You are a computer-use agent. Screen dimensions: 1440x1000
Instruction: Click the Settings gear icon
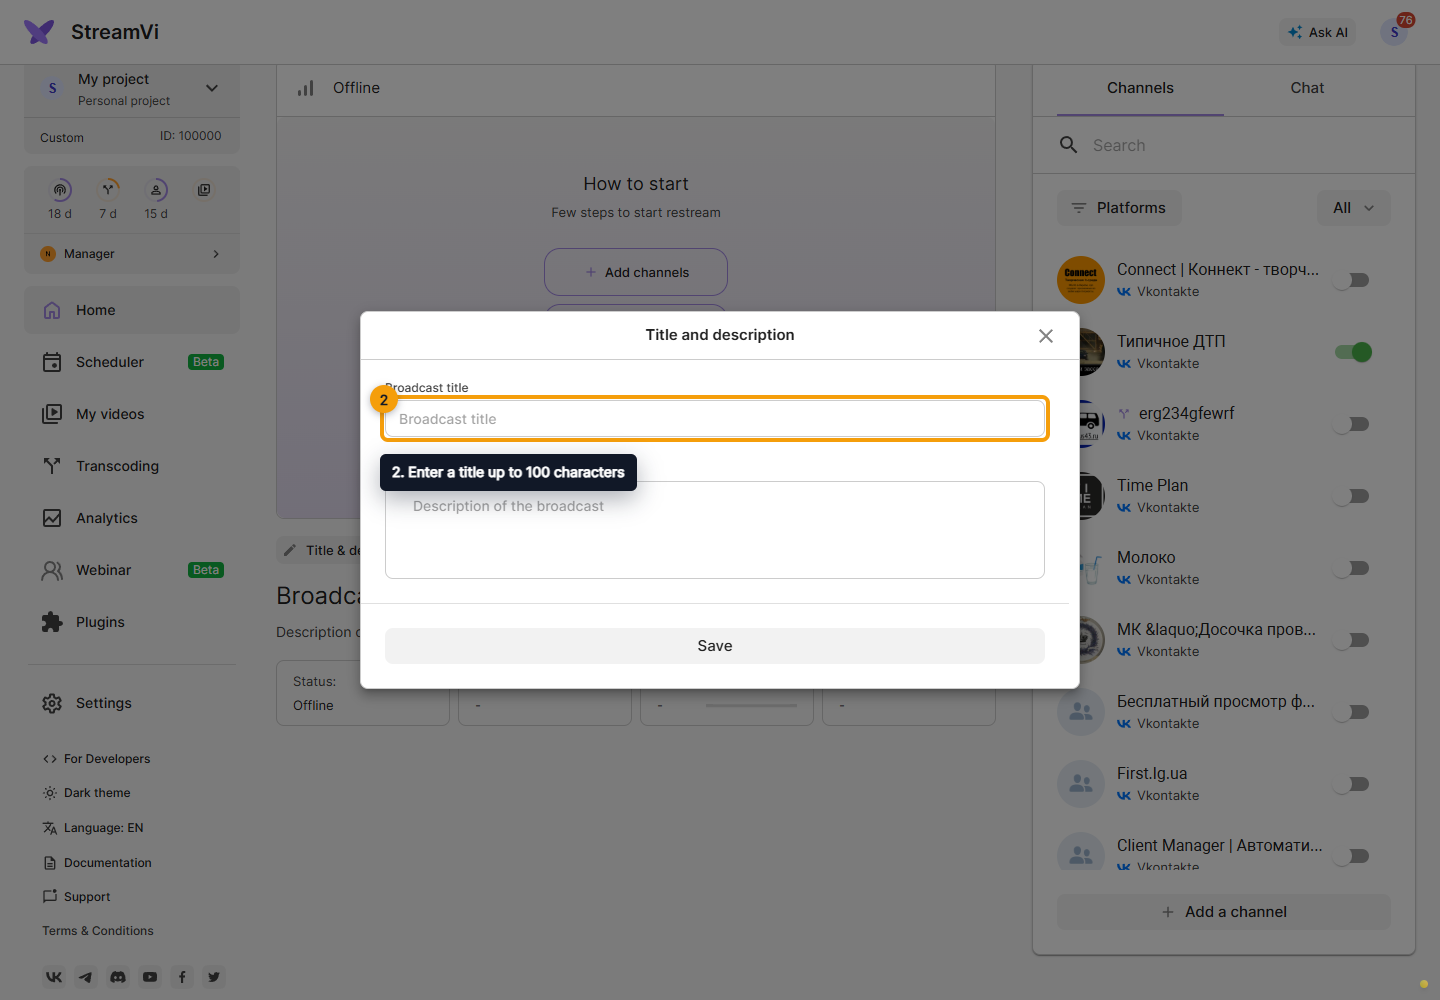[x=52, y=703]
